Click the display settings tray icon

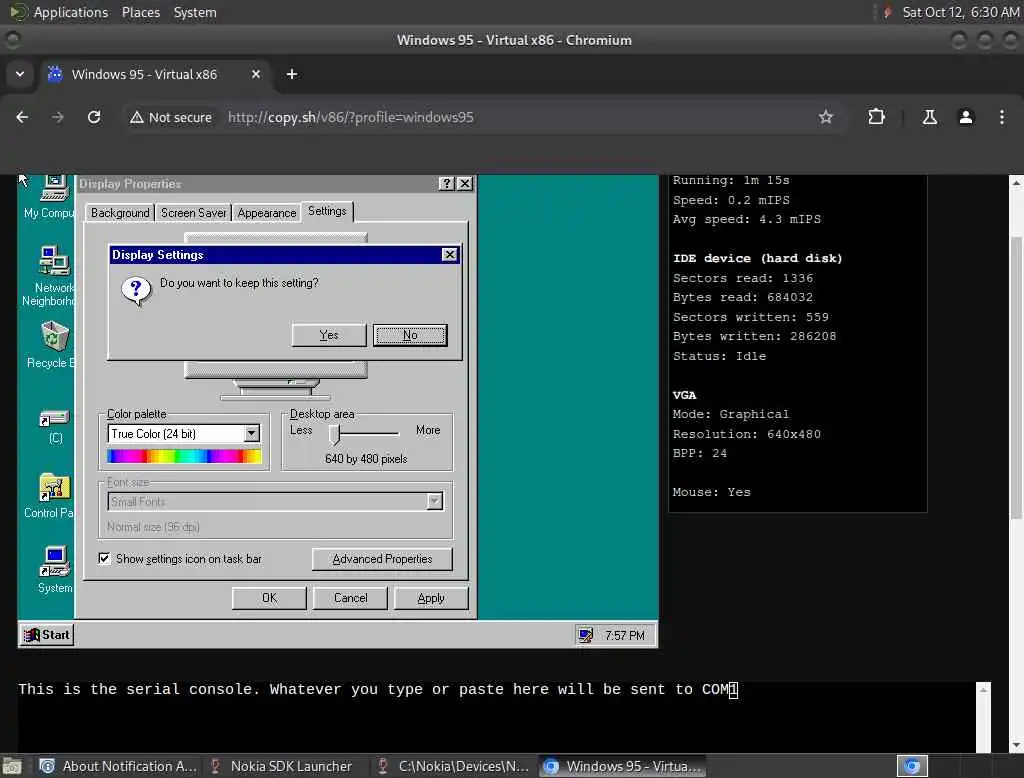(x=586, y=635)
